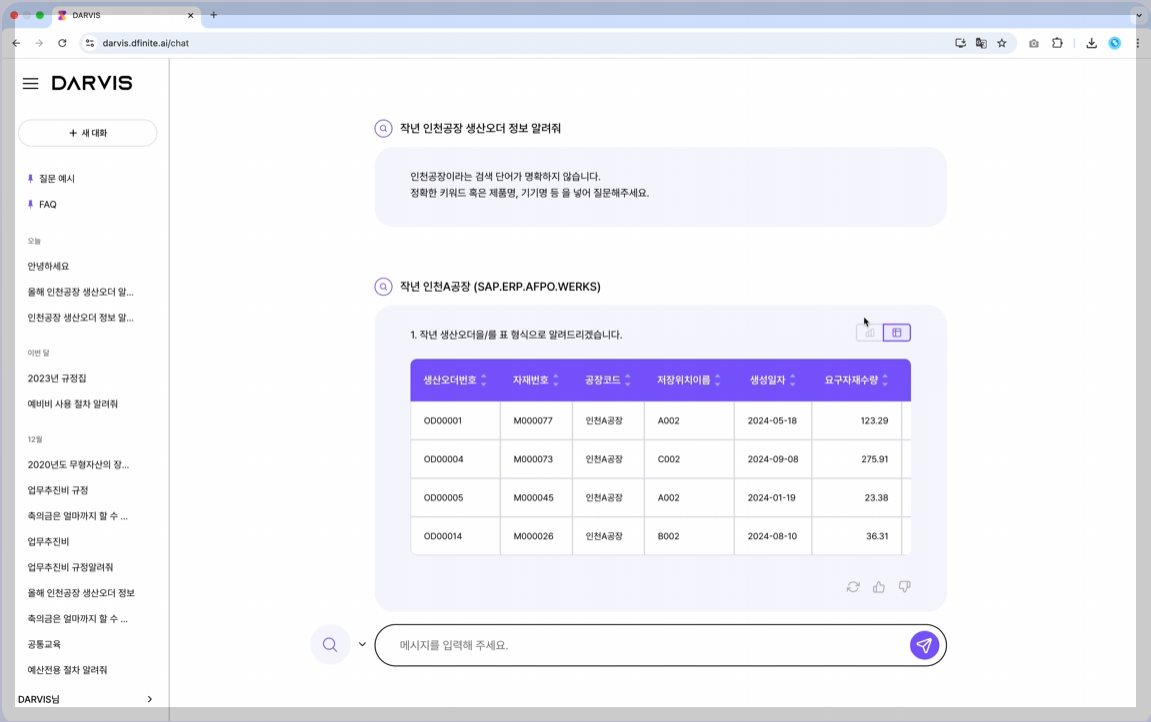Send the message with paper plane
1151x722 pixels.
(924, 645)
